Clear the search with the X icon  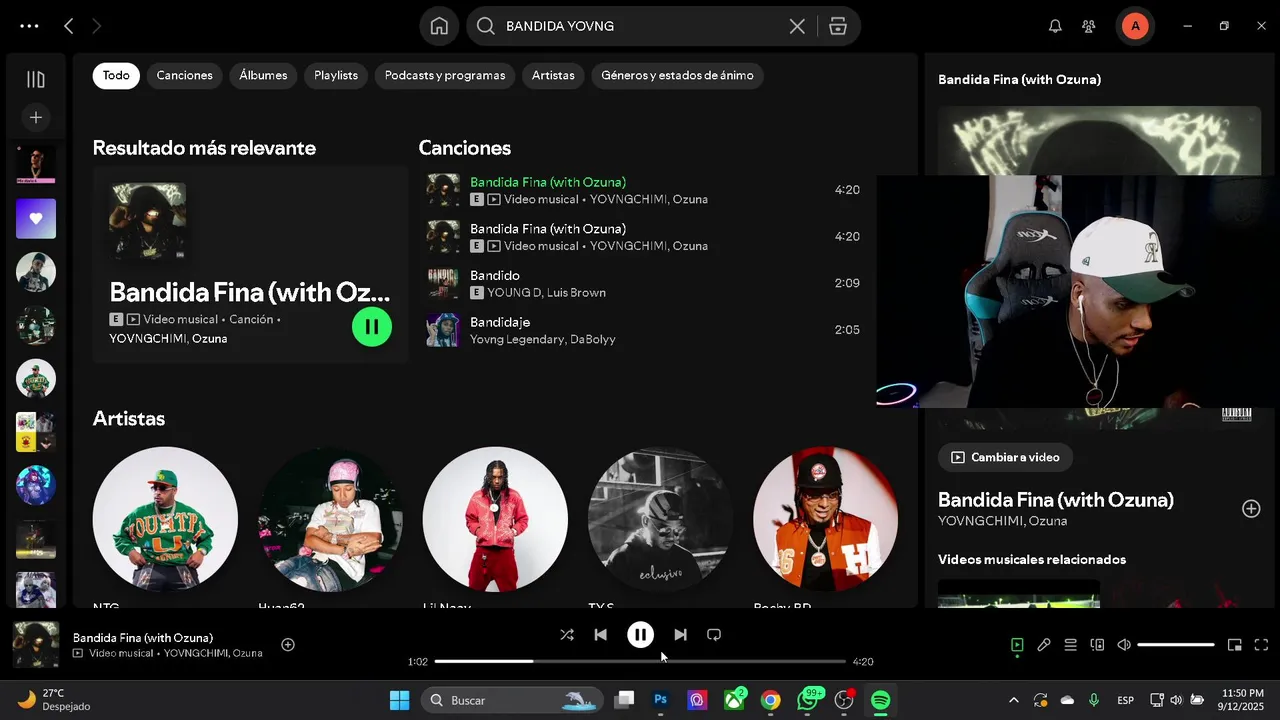click(x=797, y=27)
